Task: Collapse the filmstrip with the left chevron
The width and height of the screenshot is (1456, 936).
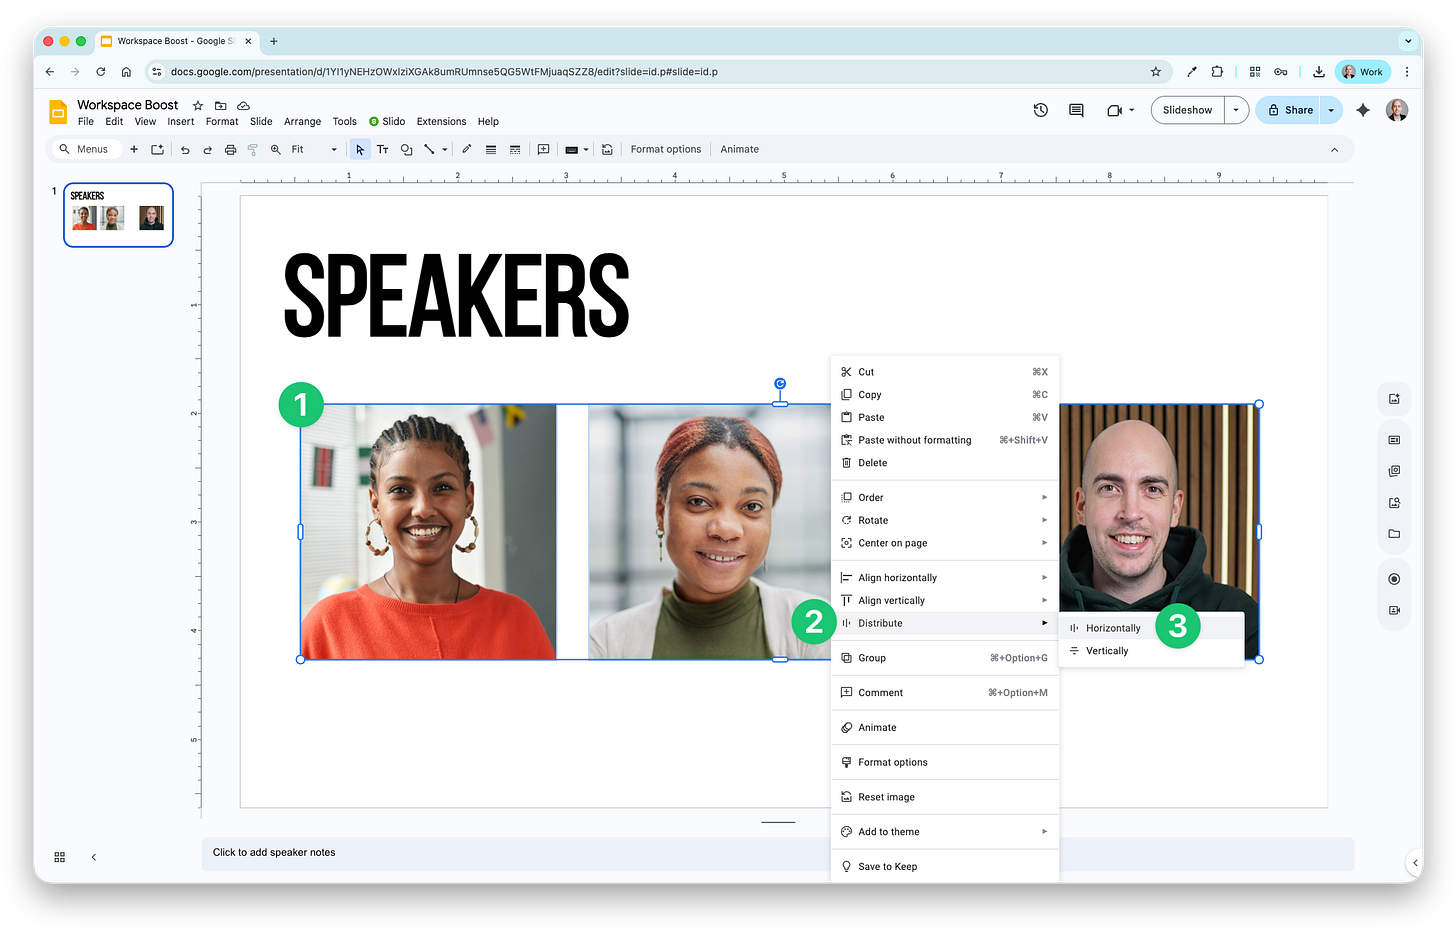Action: click(94, 857)
